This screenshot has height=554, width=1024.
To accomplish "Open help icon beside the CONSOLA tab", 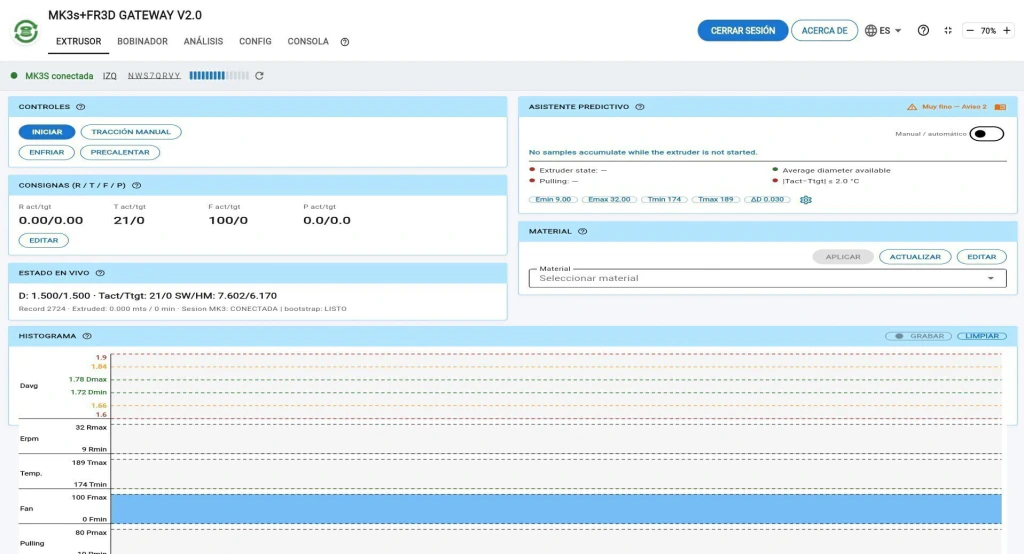I will pyautogui.click(x=345, y=42).
